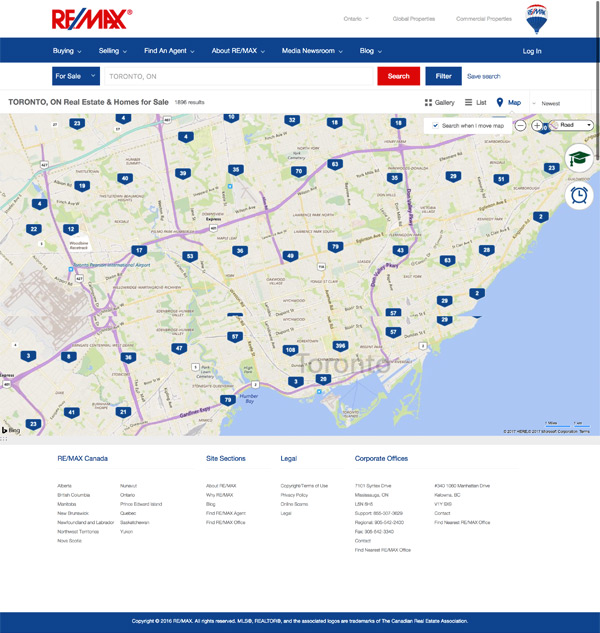Select map cluster marker 19
The image size is (600, 633).
[82, 186]
